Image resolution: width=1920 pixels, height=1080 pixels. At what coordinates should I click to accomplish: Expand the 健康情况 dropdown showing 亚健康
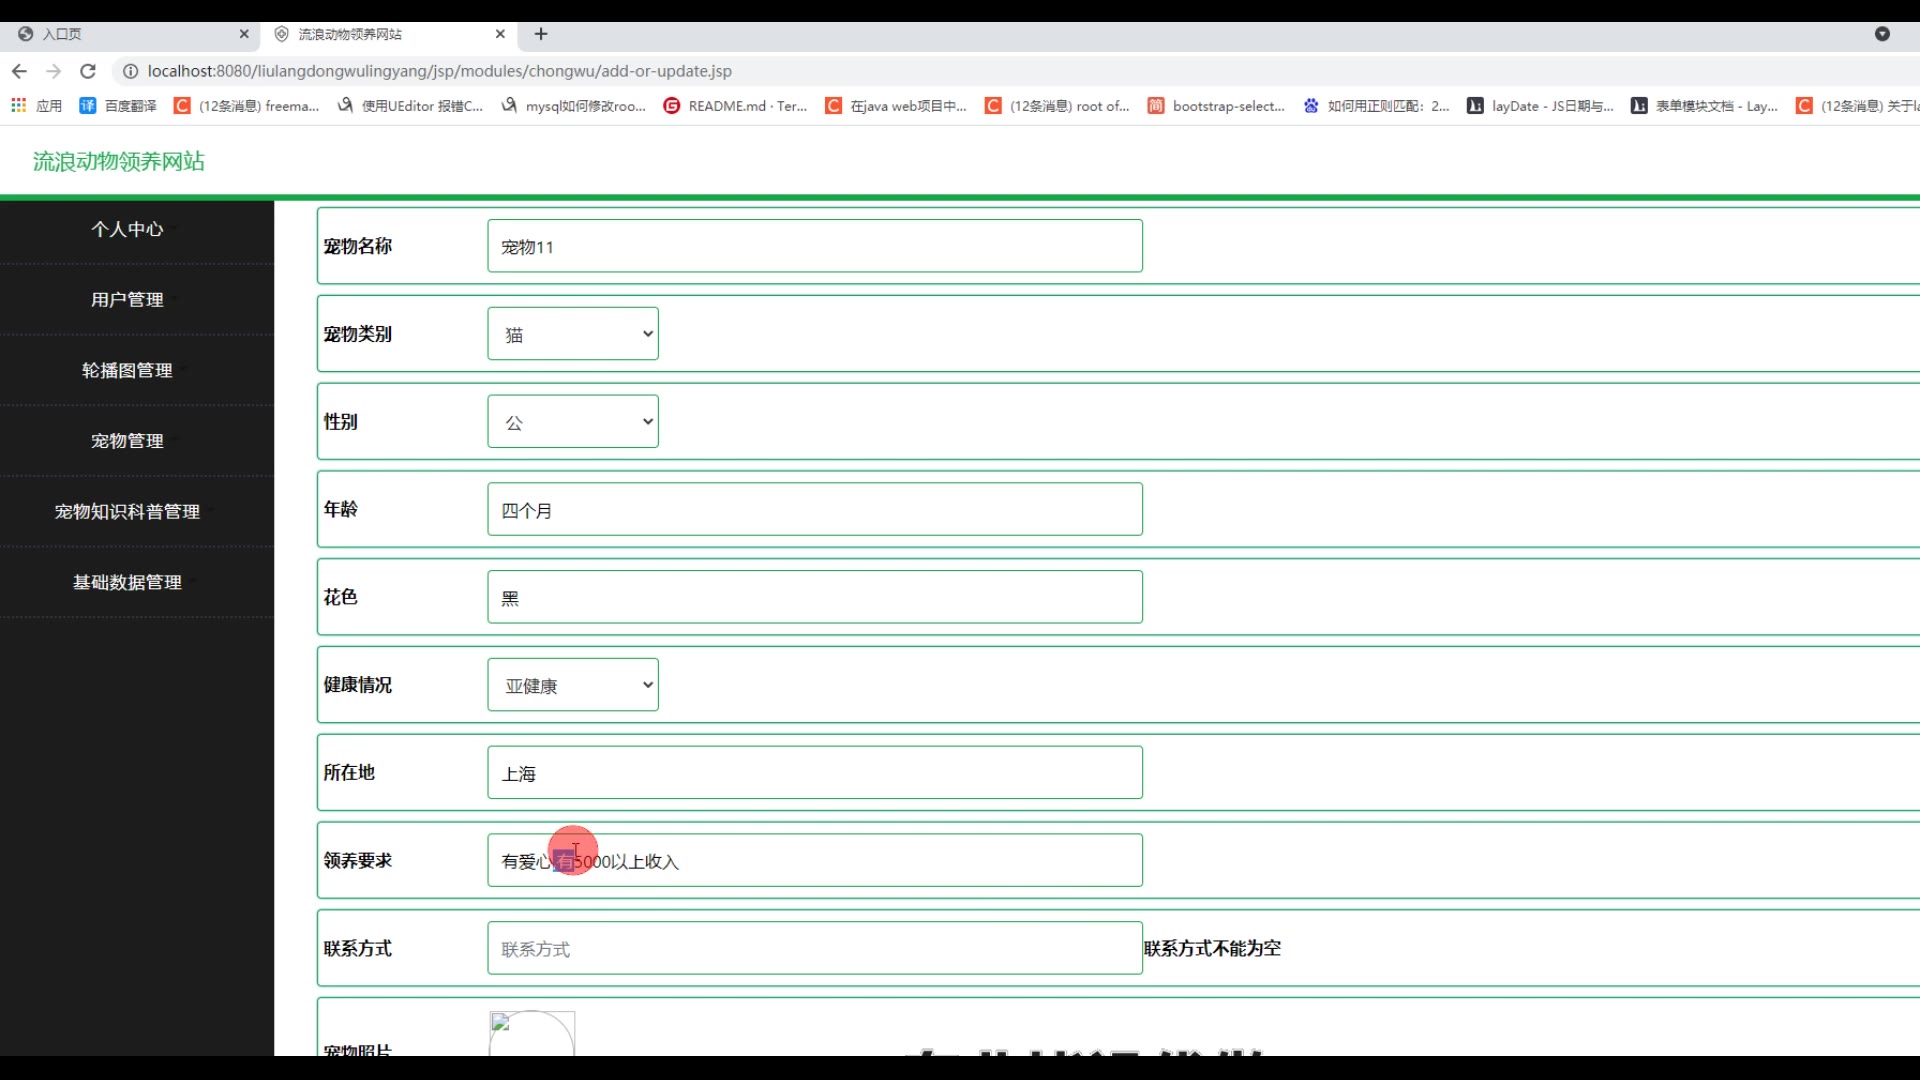tap(573, 685)
